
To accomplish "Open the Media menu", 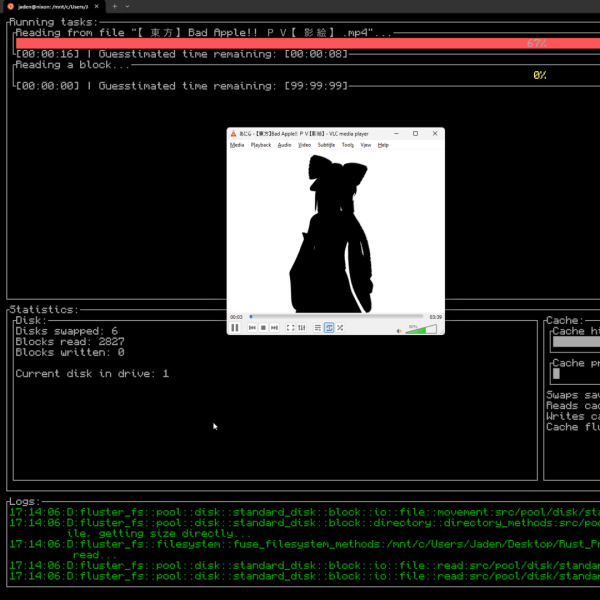I will [237, 145].
